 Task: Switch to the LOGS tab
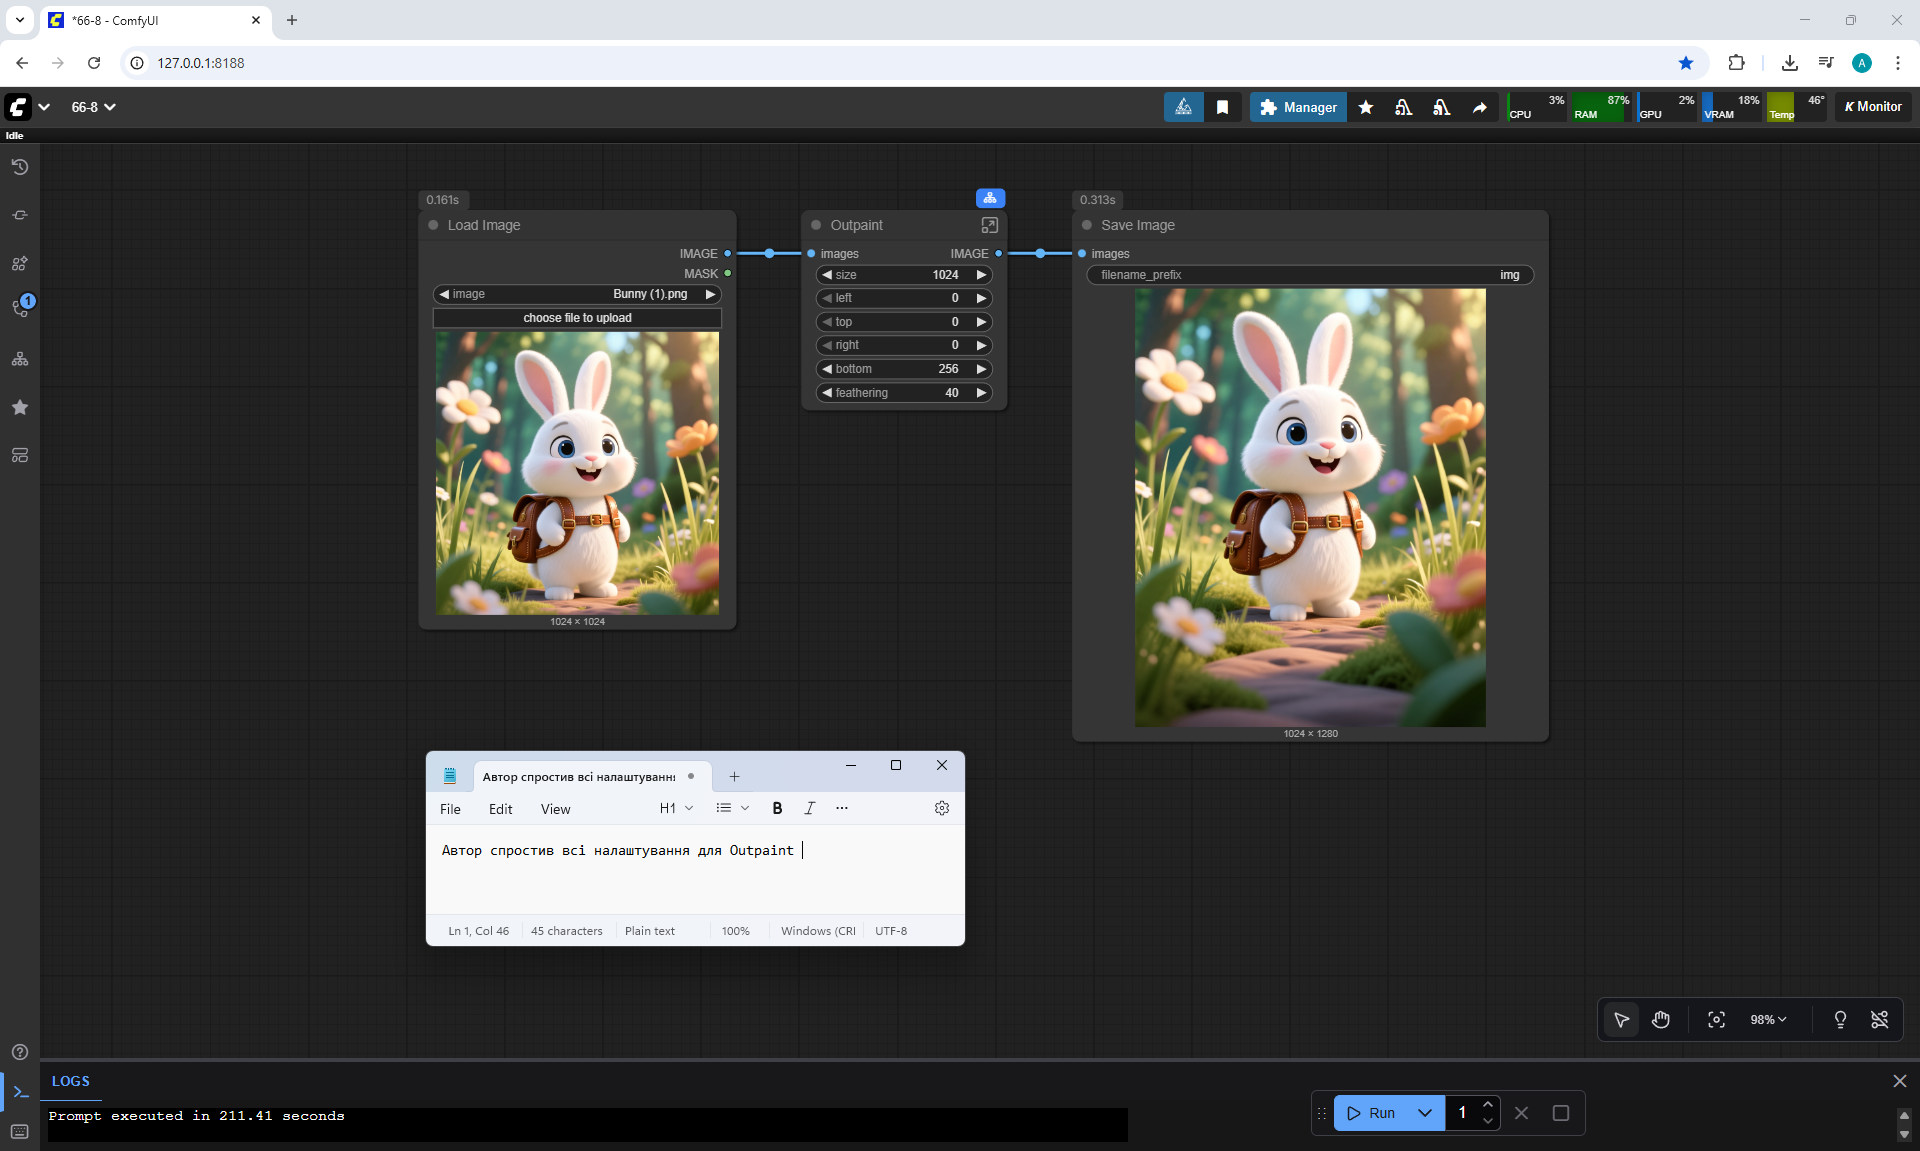tap(70, 1081)
